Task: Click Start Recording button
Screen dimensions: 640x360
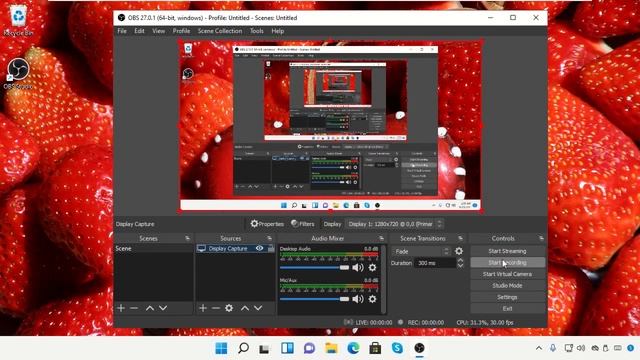Action: pos(507,262)
